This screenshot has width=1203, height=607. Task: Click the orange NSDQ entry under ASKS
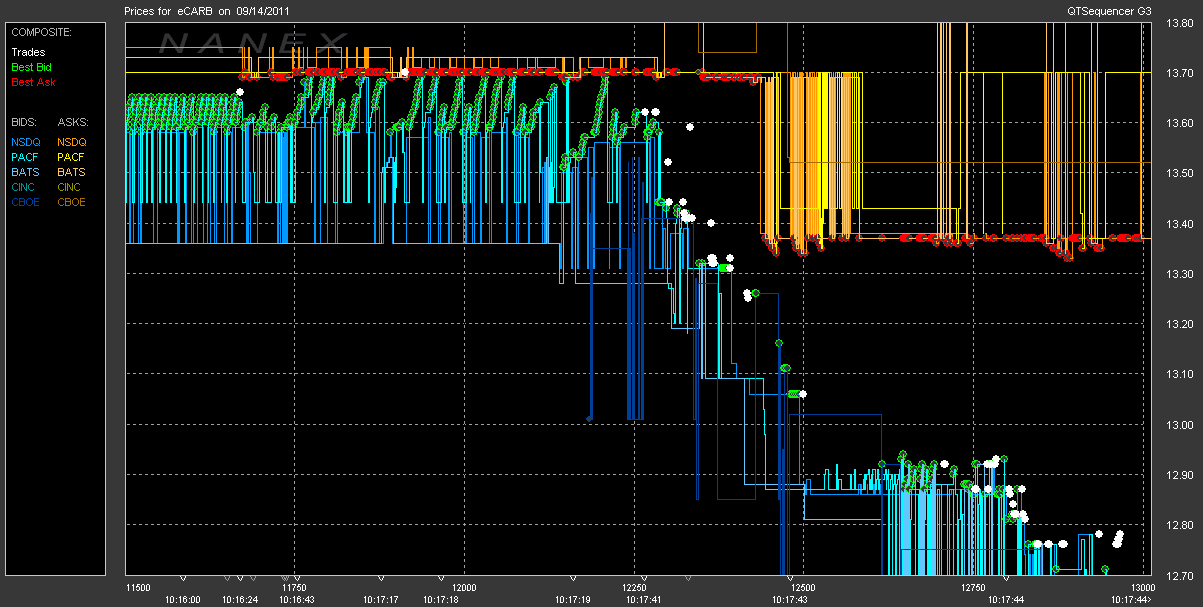click(72, 142)
